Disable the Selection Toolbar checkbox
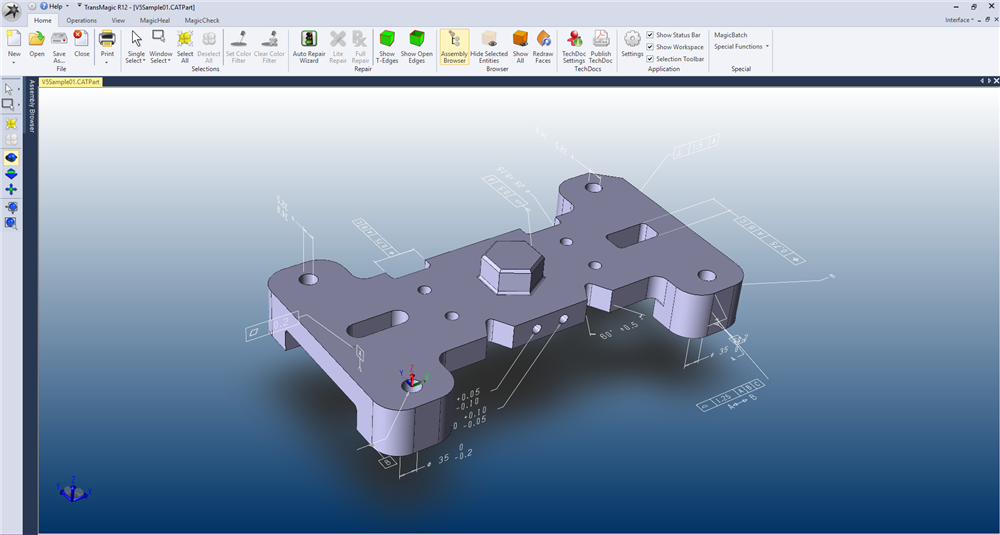This screenshot has width=1000, height=535. pos(651,59)
